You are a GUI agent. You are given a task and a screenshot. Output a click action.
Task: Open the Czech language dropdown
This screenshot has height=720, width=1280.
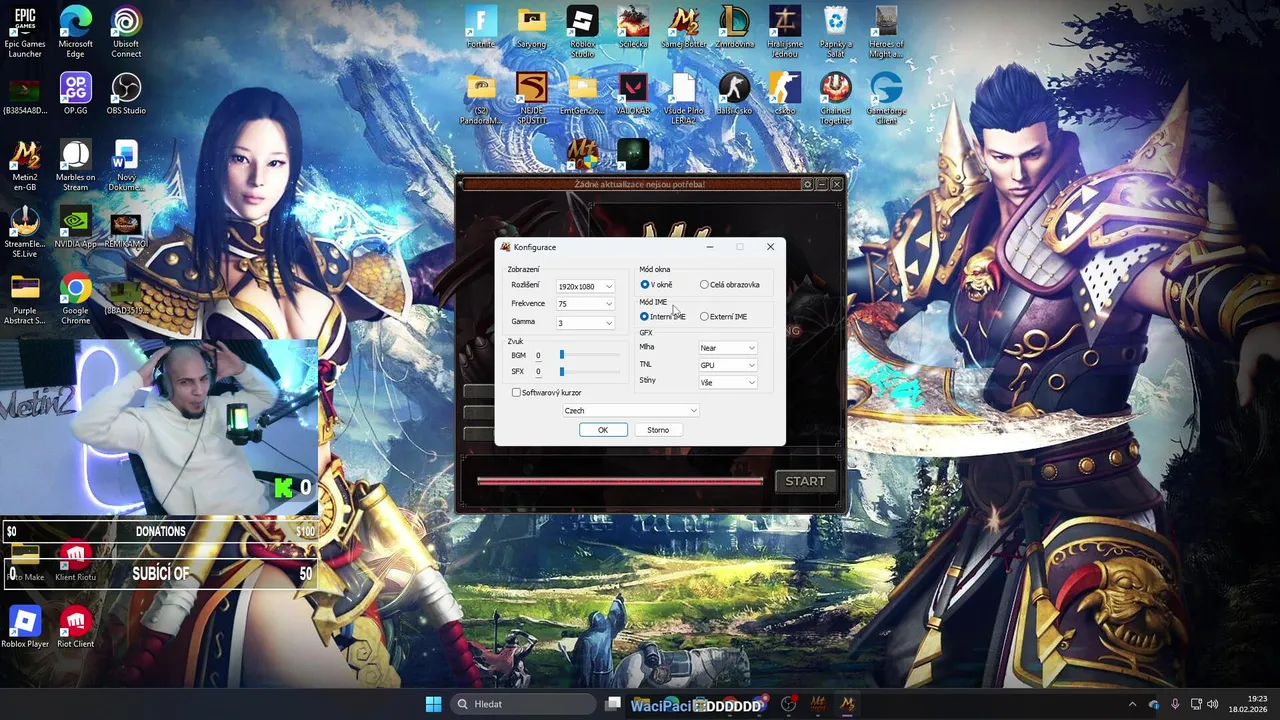point(630,411)
